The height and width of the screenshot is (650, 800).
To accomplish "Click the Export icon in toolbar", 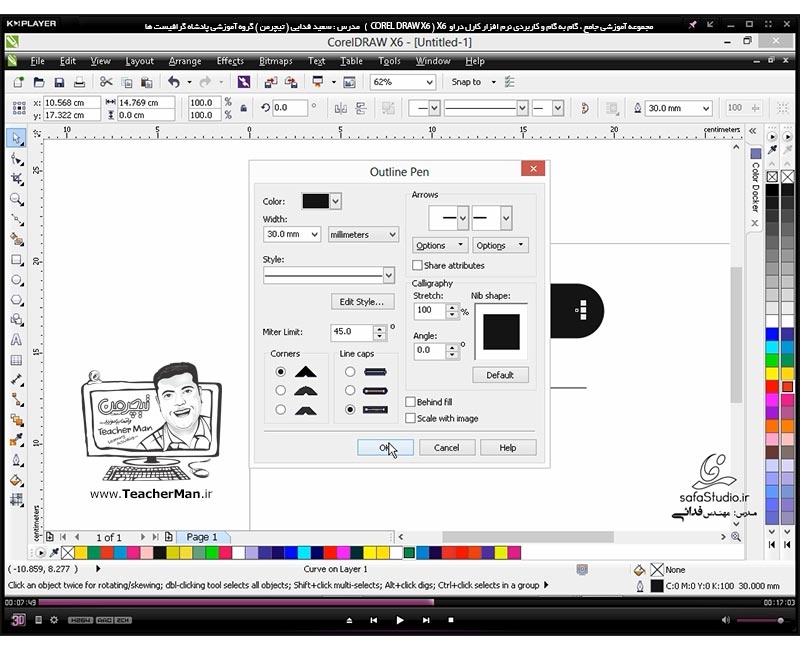I will [x=291, y=82].
